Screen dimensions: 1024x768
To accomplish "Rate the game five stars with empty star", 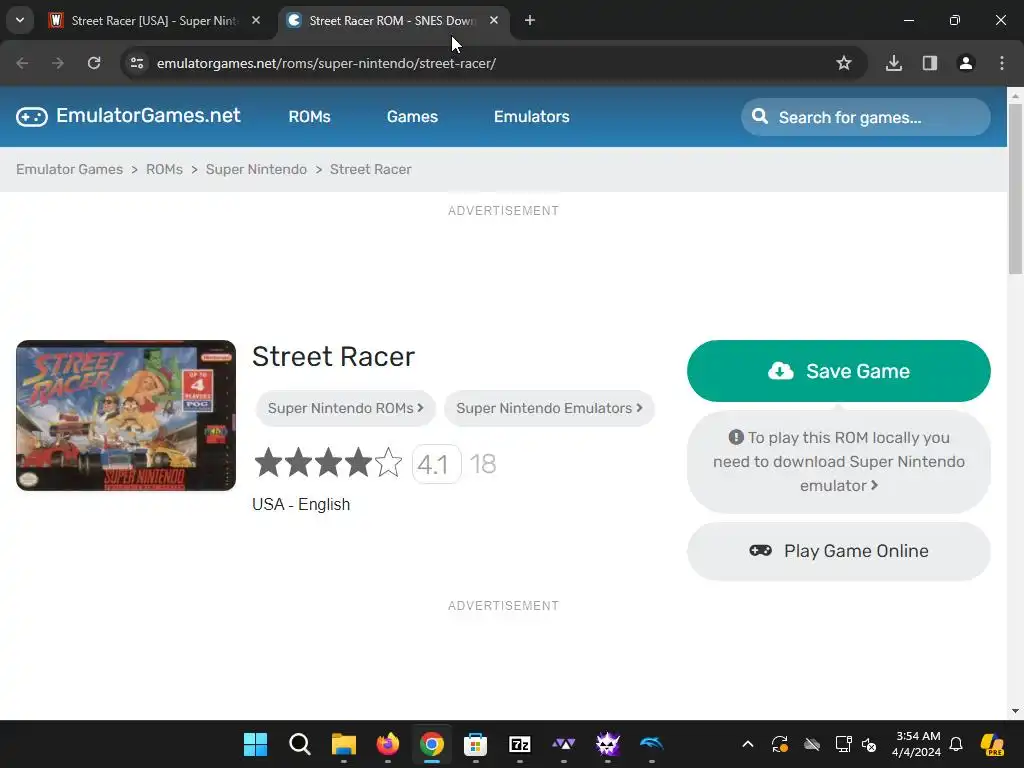I will coord(389,462).
